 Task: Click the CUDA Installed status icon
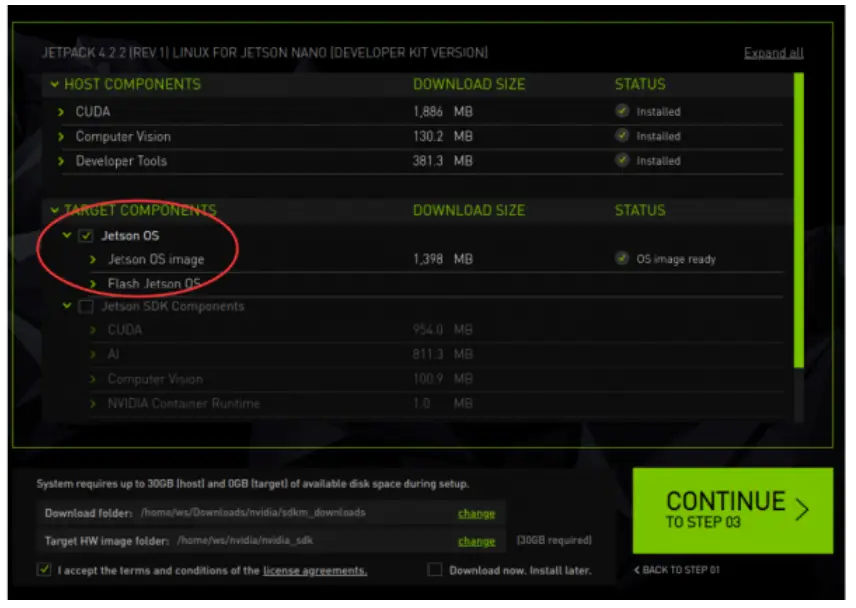[622, 111]
